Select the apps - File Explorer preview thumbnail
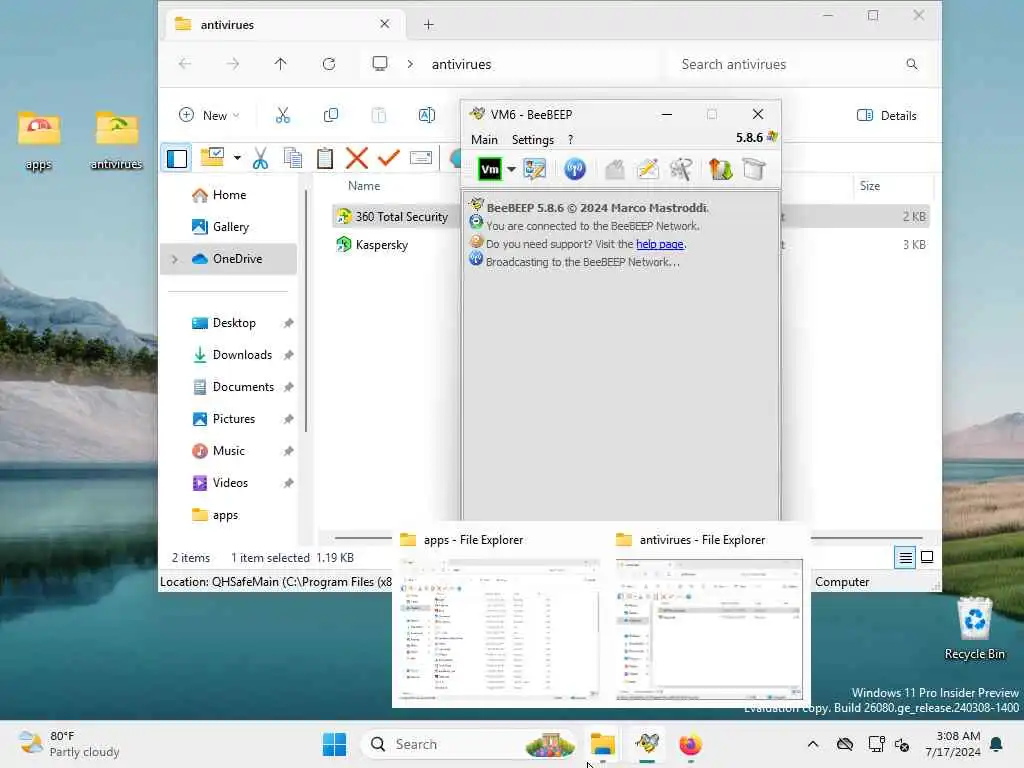This screenshot has width=1024, height=768. coord(500,629)
